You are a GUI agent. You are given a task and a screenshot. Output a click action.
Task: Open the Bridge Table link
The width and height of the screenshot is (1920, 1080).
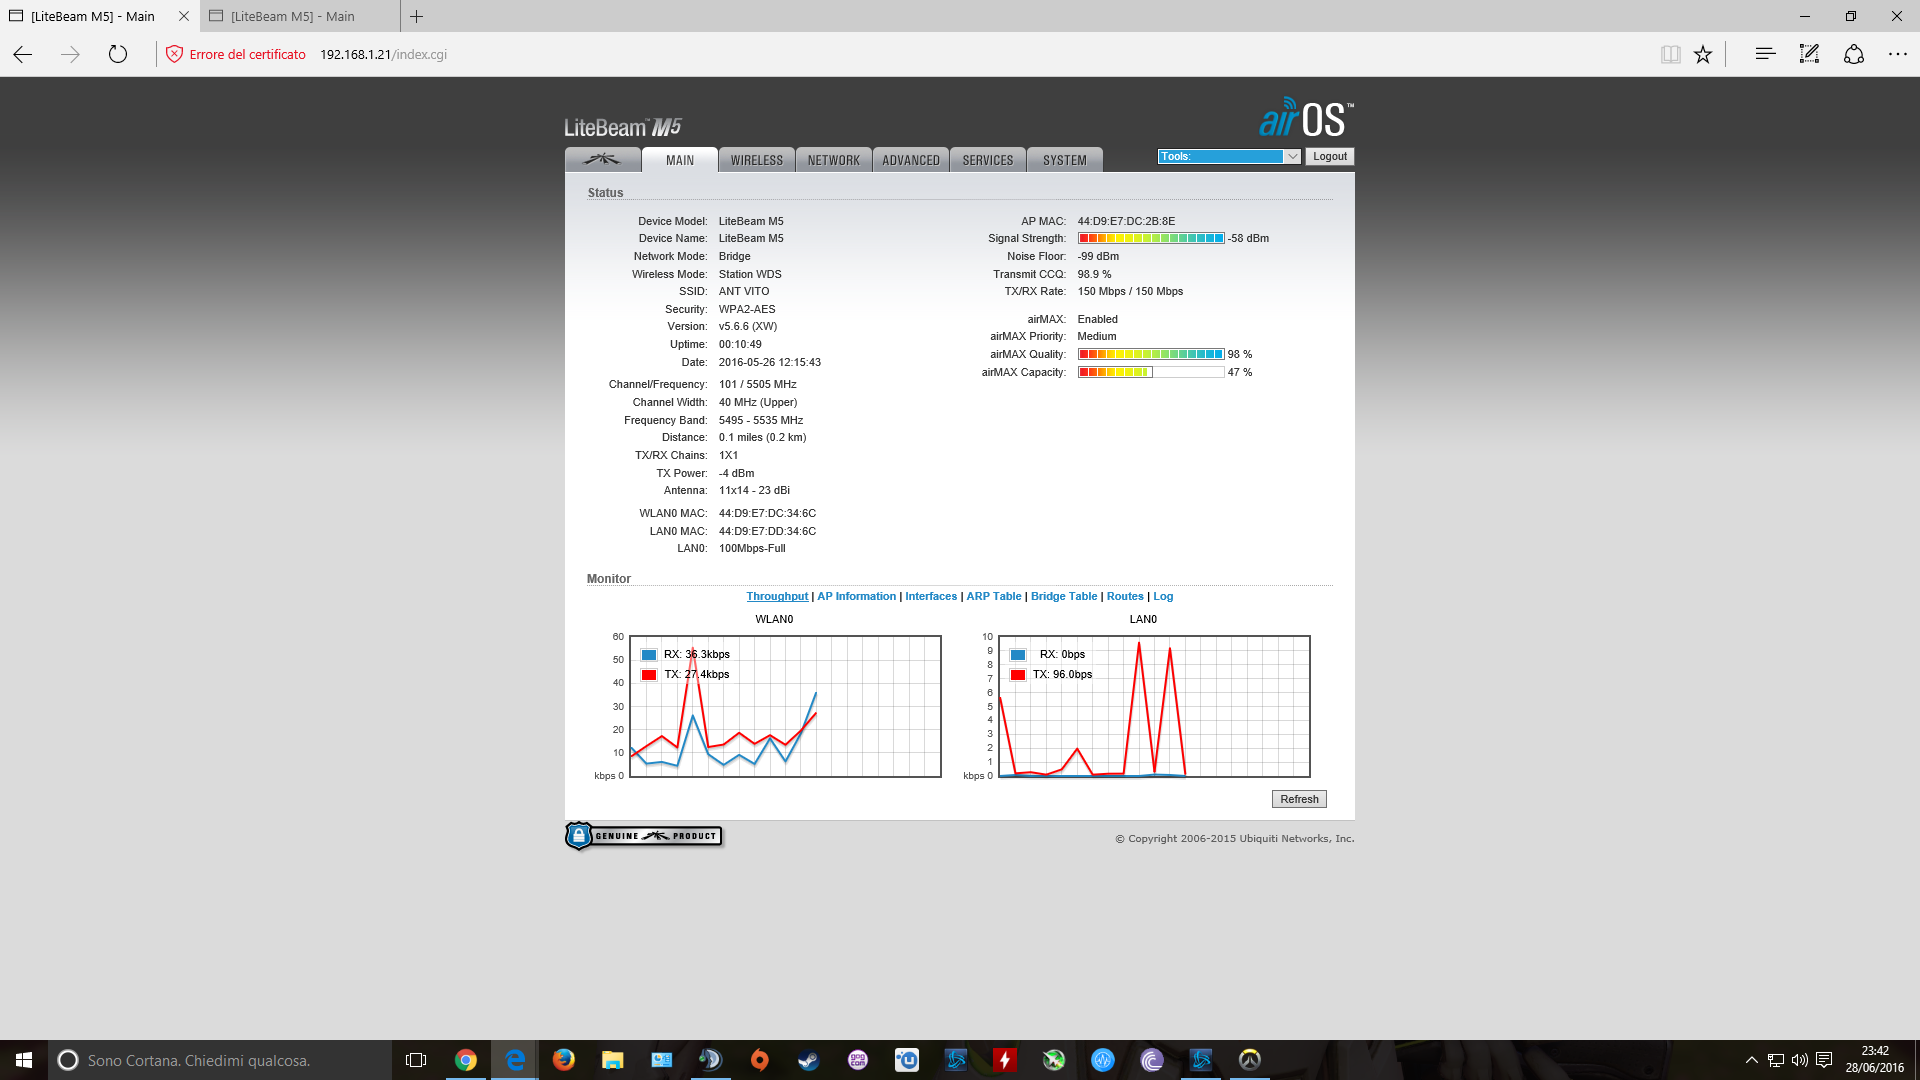[x=1064, y=596]
